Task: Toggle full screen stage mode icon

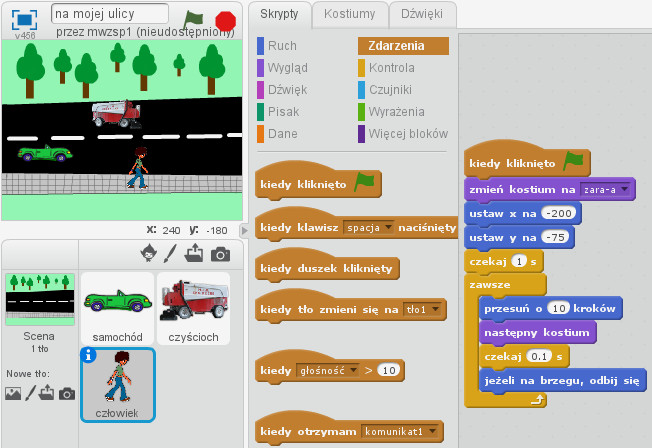Action: pyautogui.click(x=25, y=20)
